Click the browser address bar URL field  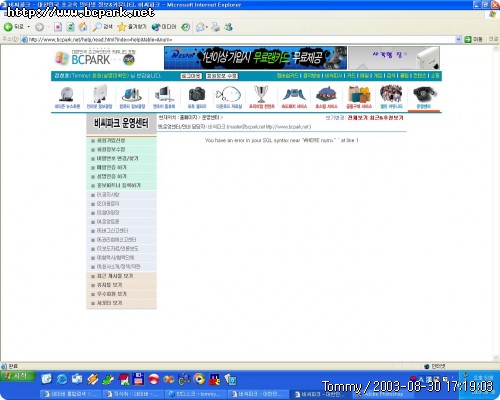click(238, 40)
